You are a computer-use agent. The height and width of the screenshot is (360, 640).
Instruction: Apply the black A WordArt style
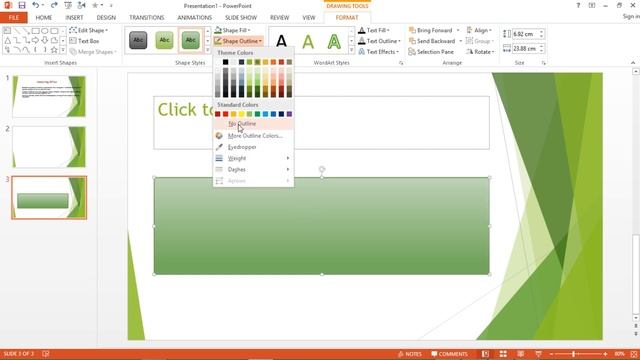coord(281,41)
